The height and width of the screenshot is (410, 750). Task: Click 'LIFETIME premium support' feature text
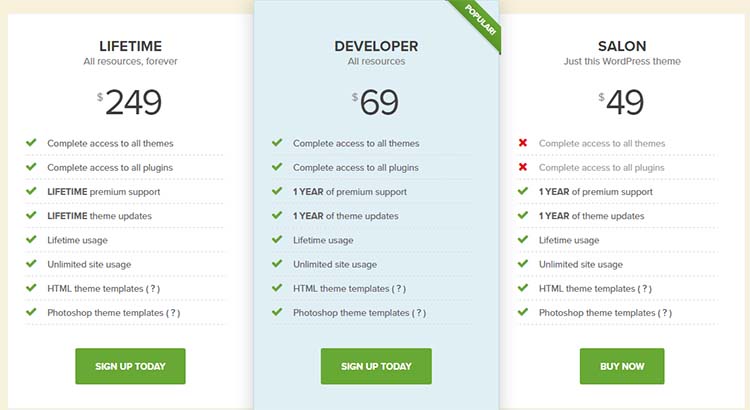pos(104,192)
